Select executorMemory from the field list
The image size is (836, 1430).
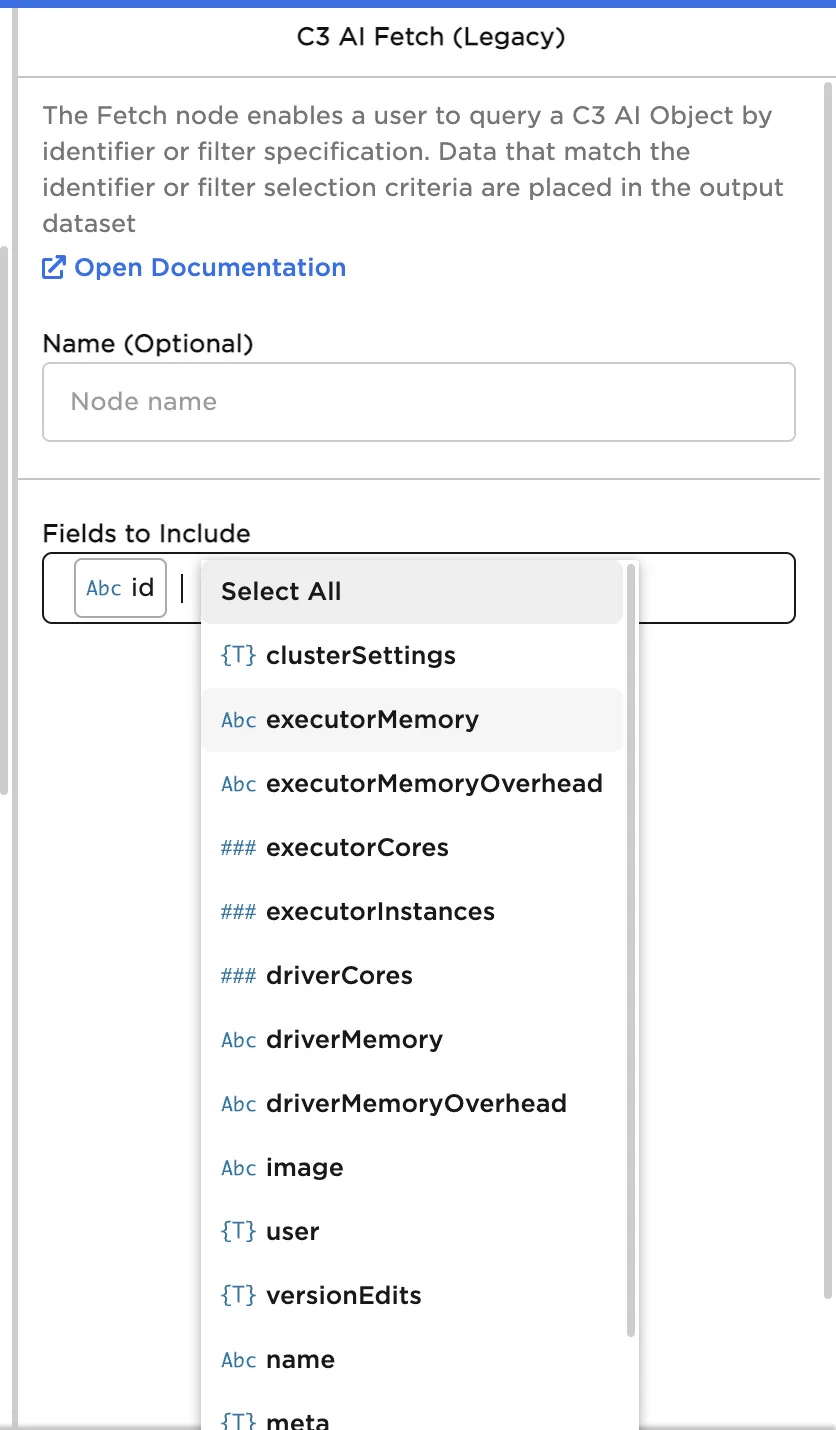pyautogui.click(x=372, y=720)
